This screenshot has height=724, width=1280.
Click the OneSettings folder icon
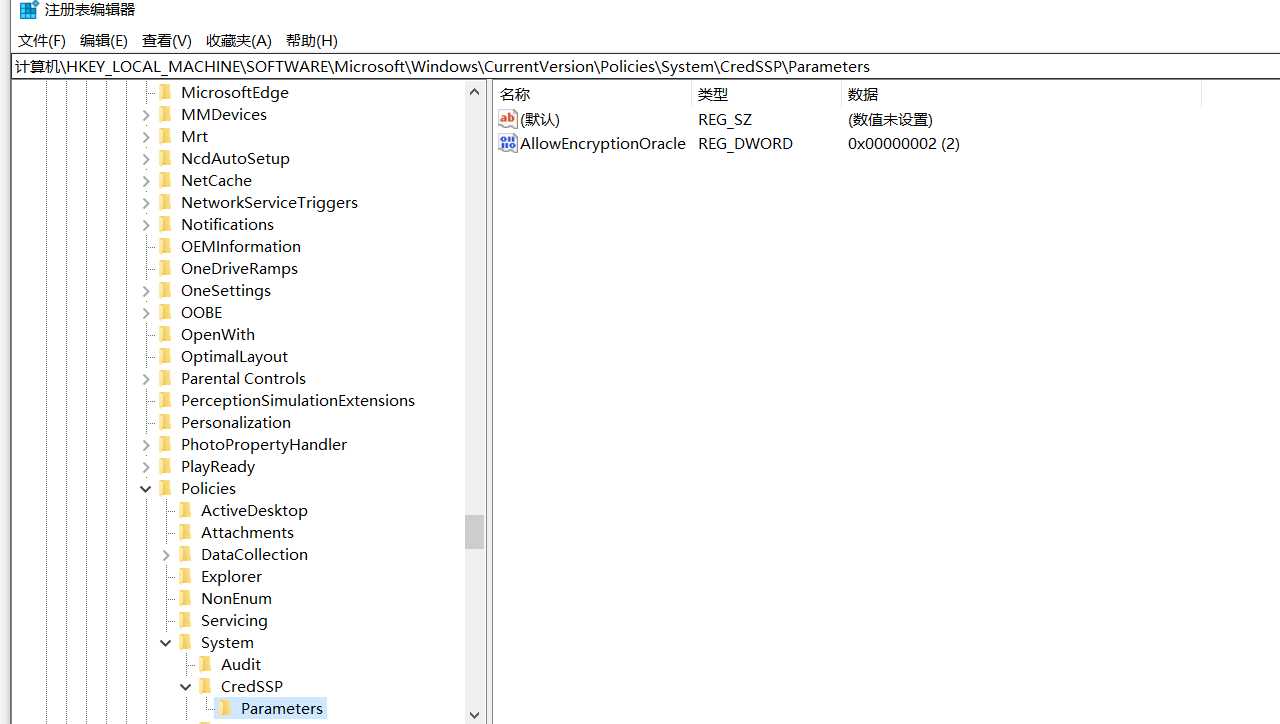tap(166, 290)
